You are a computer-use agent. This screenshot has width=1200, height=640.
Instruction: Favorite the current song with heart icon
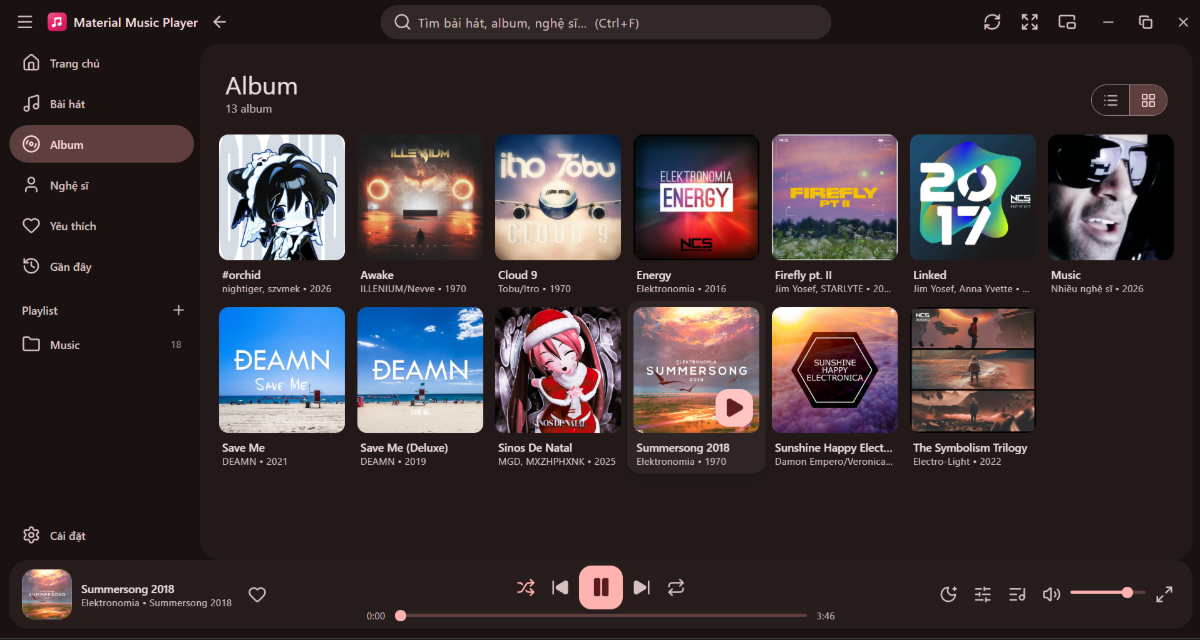(257, 595)
